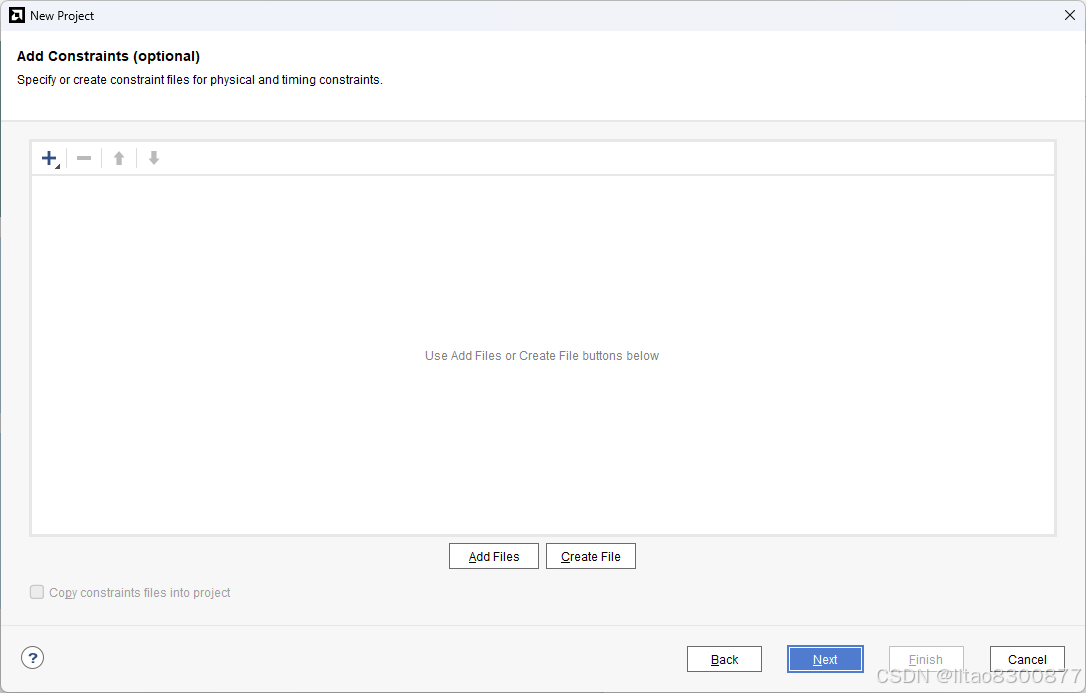This screenshot has height=693, width=1086.
Task: Cancel the New Project wizard
Action: [x=1027, y=659]
